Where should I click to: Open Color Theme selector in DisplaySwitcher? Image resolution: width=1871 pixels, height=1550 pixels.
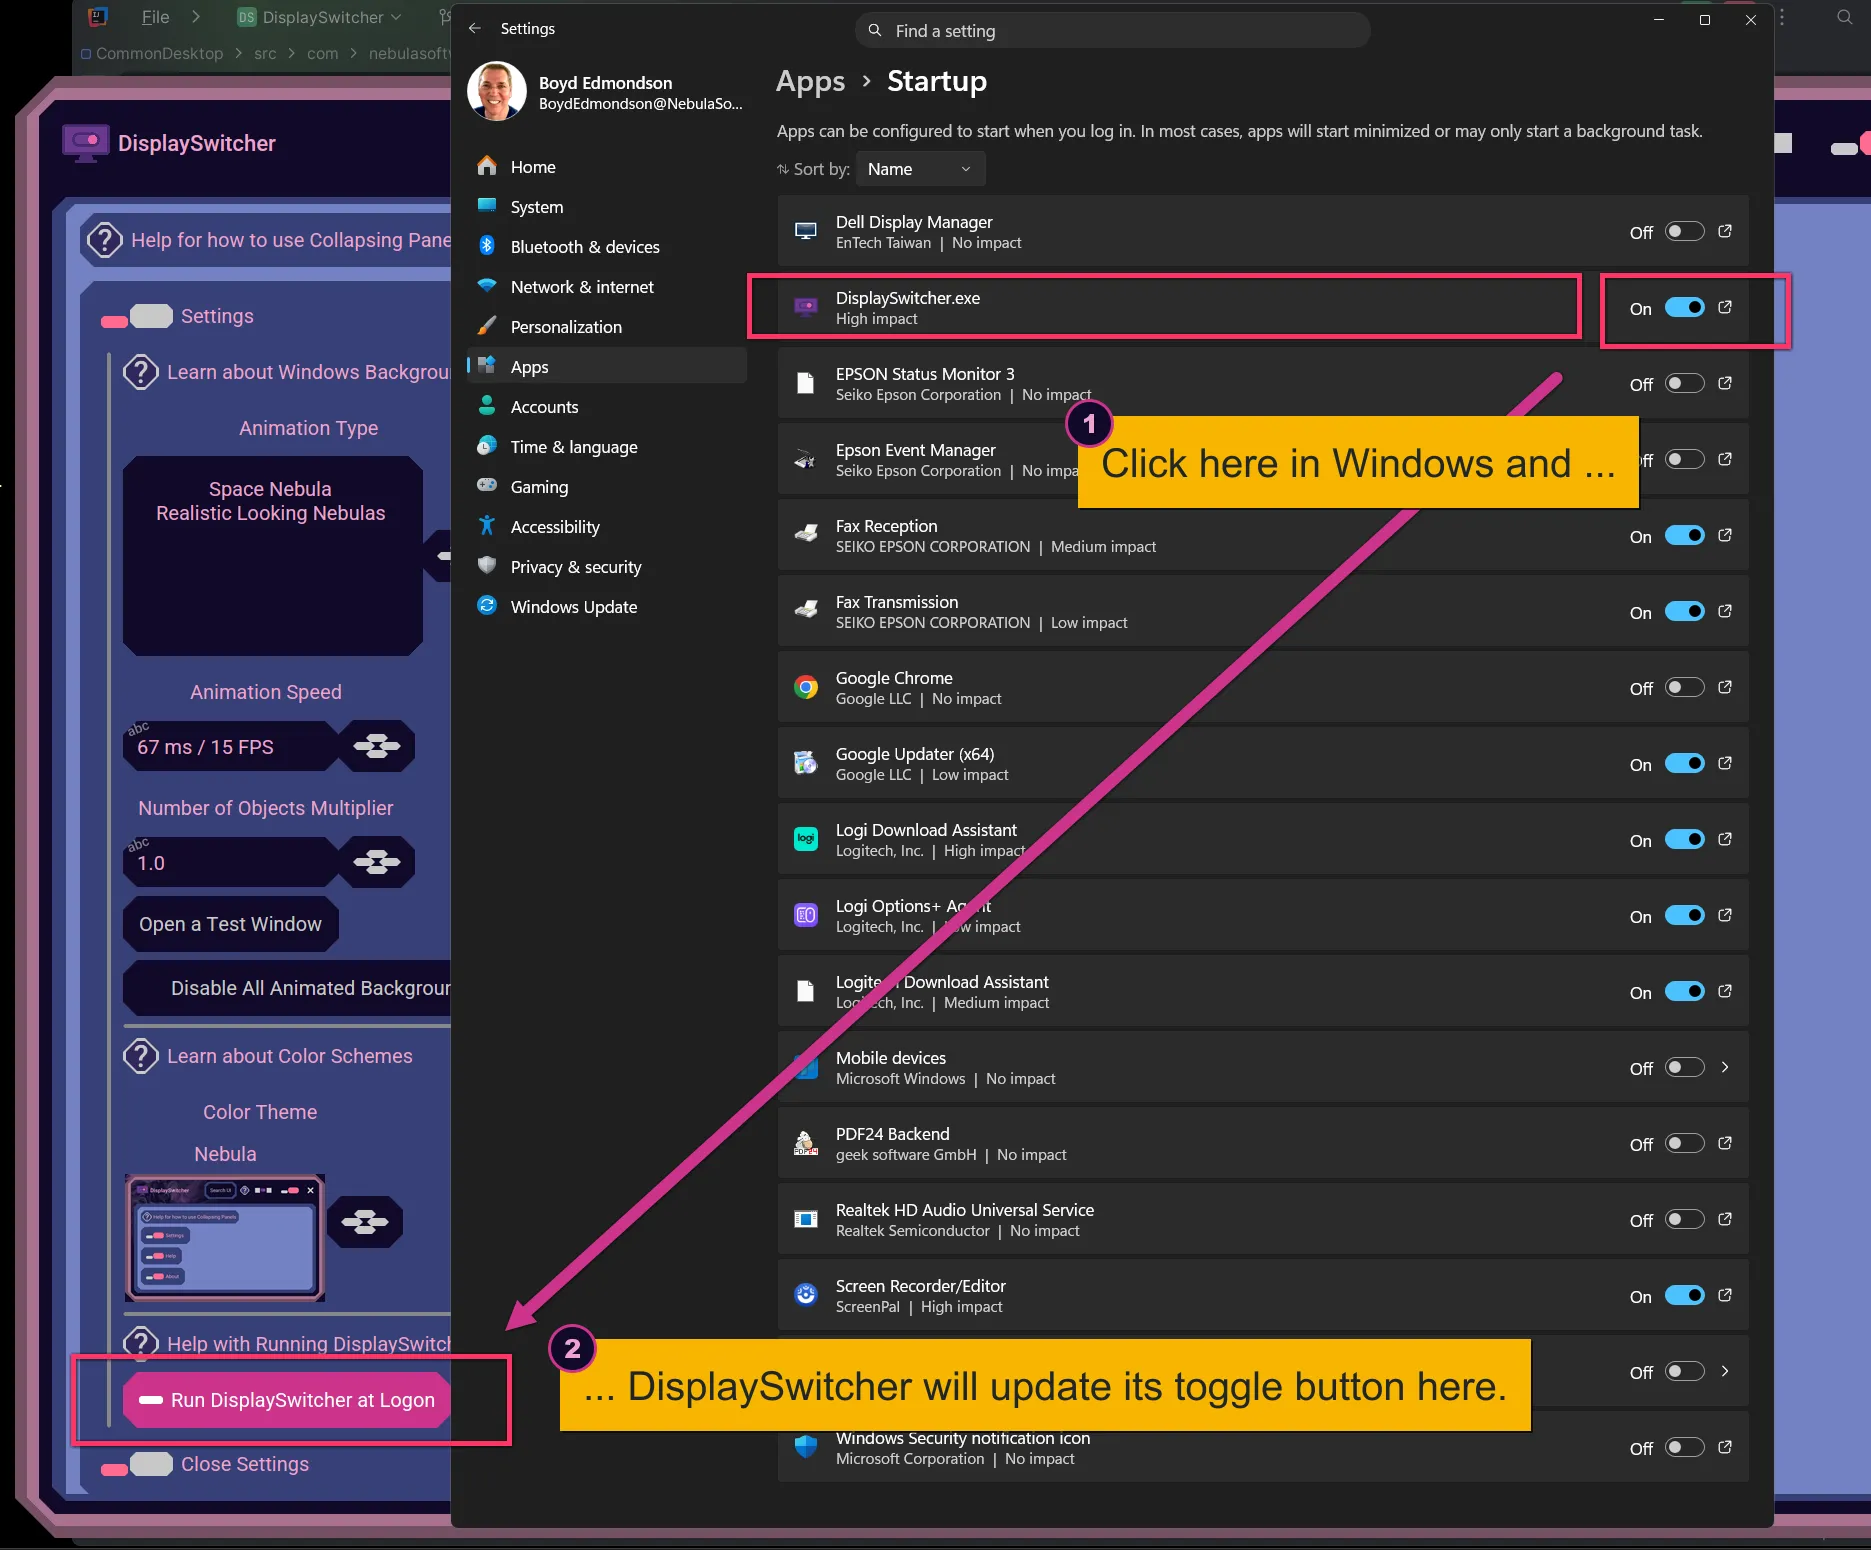[x=365, y=1222]
